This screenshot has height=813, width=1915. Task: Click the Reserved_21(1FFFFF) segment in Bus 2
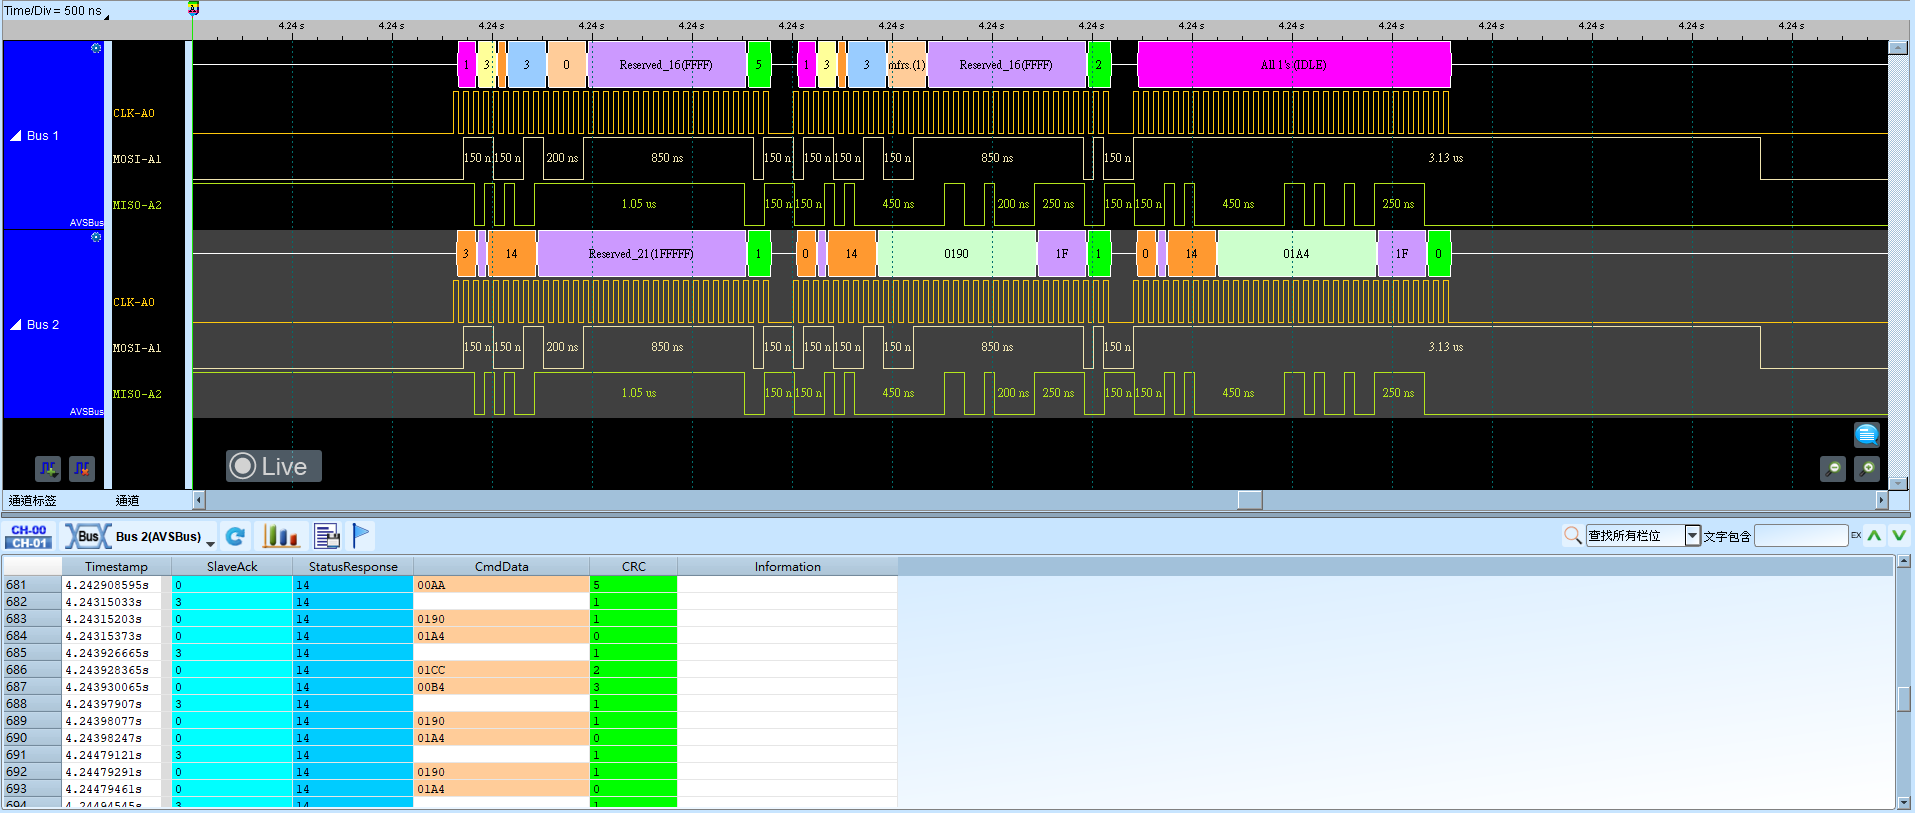point(641,254)
